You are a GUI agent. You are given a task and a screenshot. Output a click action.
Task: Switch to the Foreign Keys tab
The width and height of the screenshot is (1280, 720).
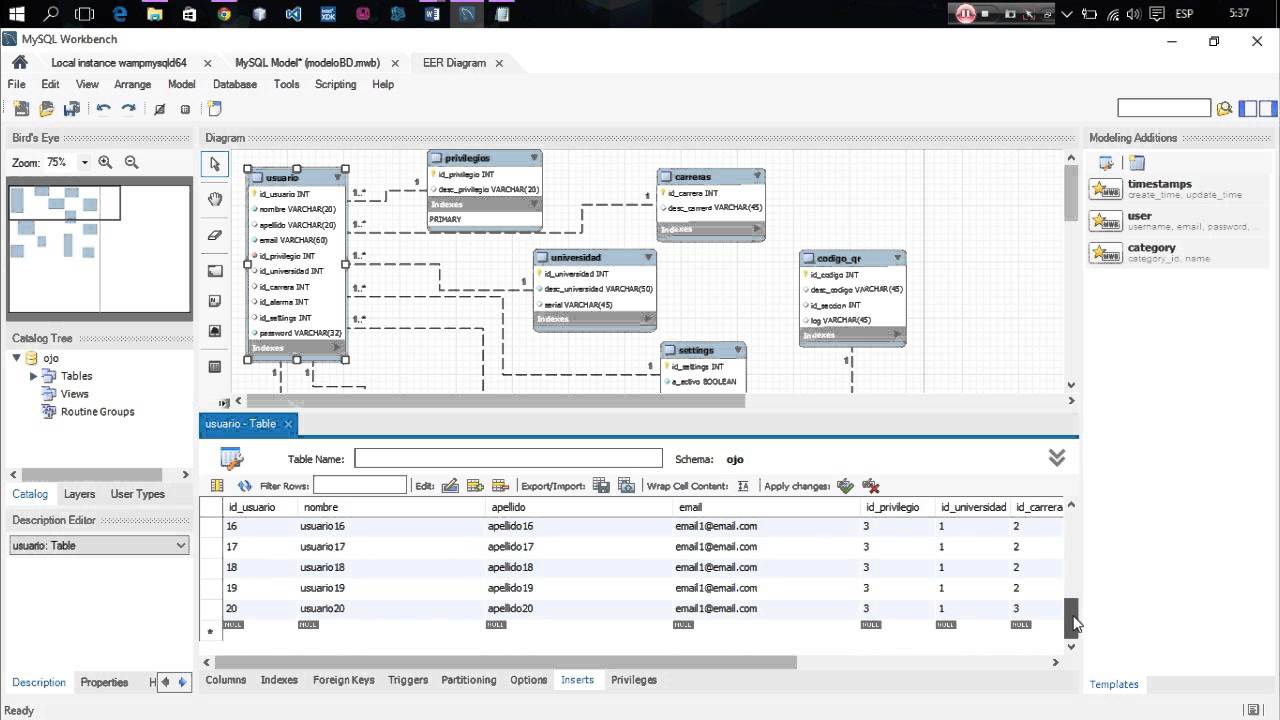[x=343, y=680]
